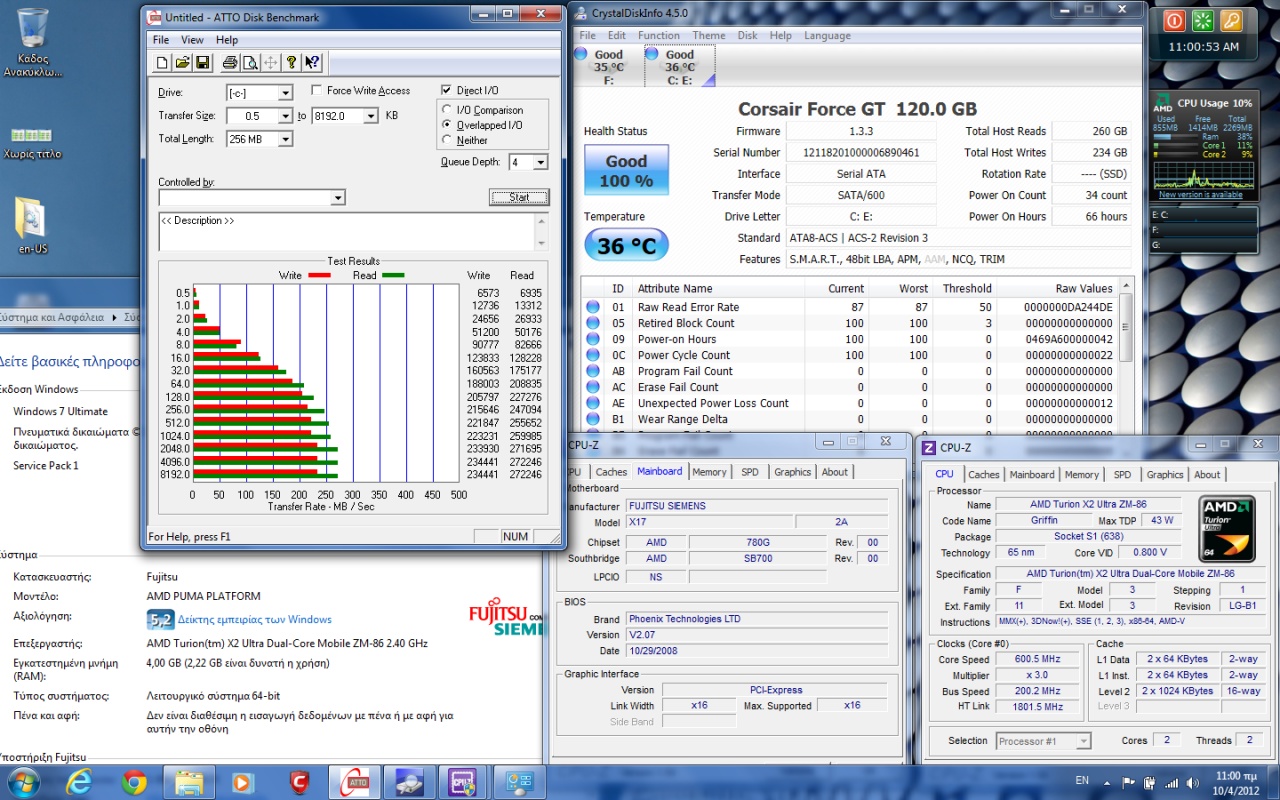
Task: Open the Controlled by dropdown
Action: coord(337,198)
